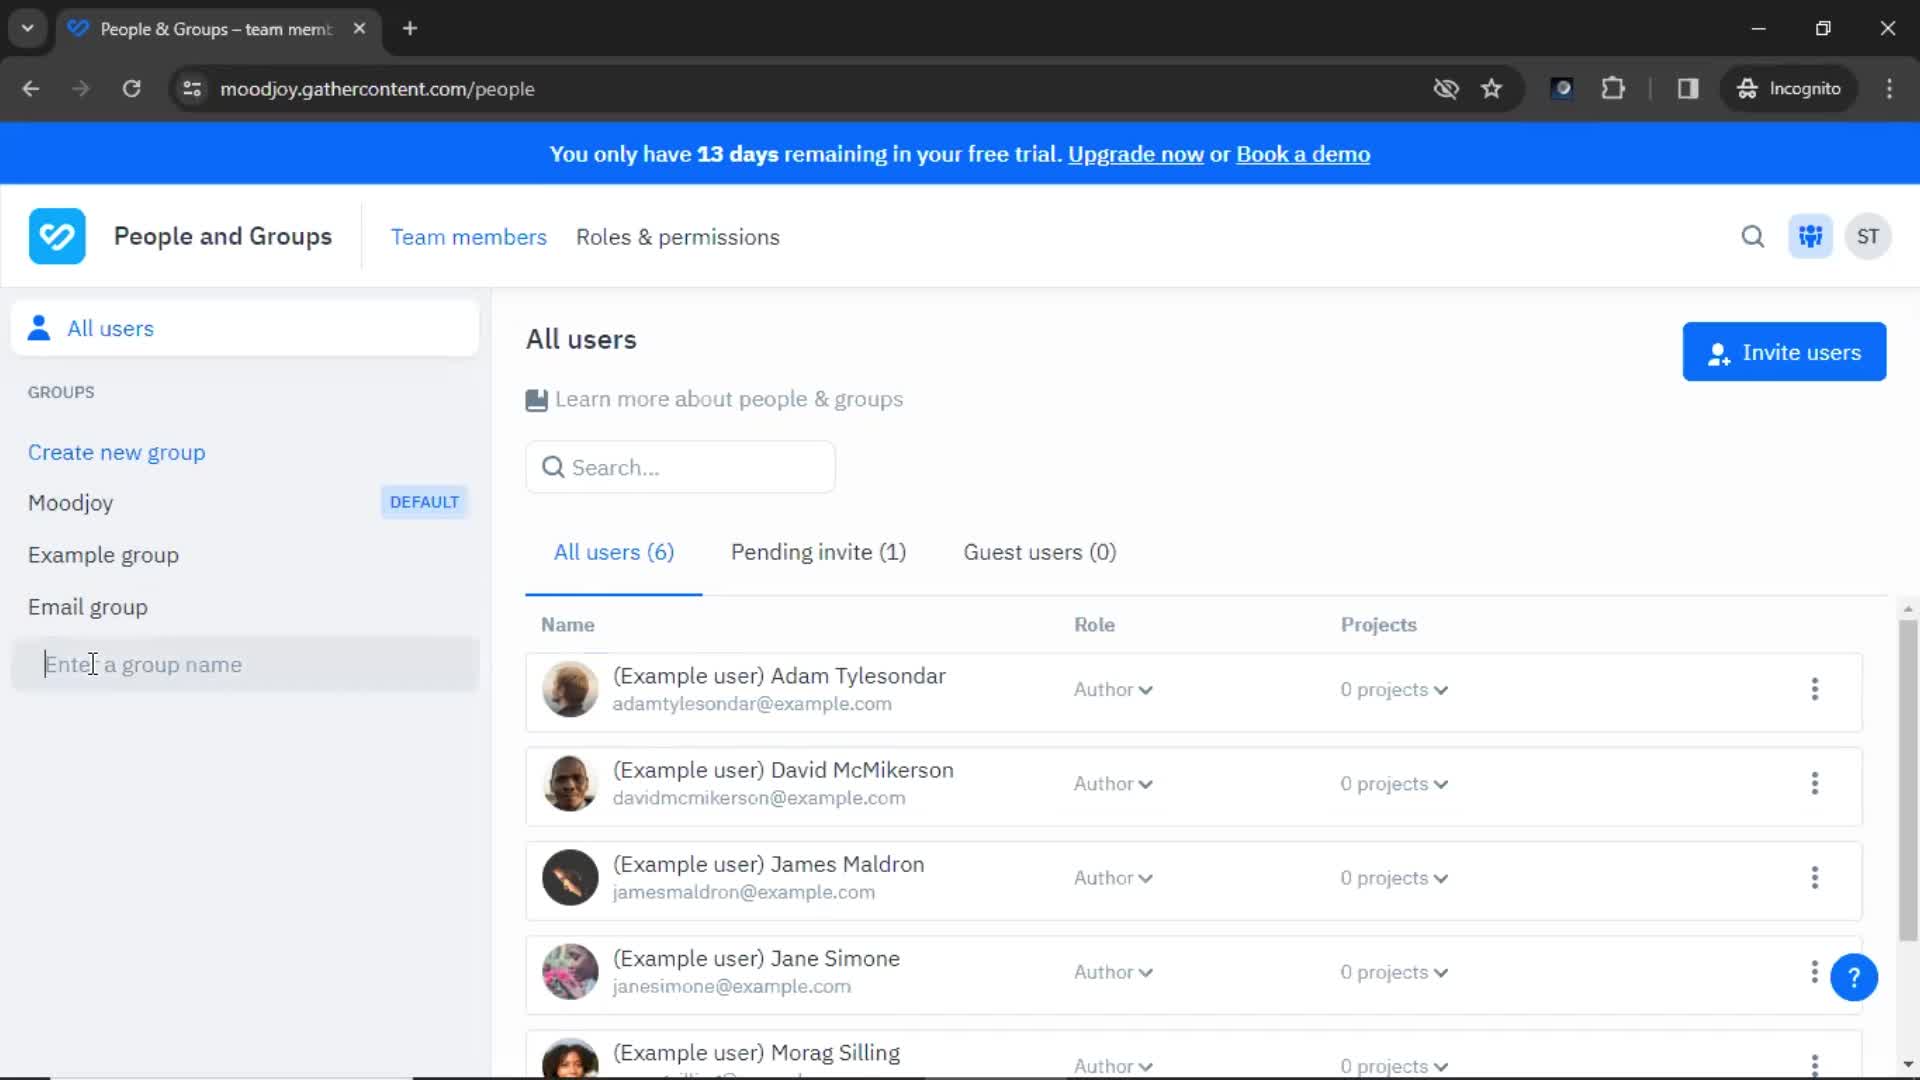Expand the Projects count for Adam Tylesondar
This screenshot has width=1920, height=1080.
(1393, 687)
